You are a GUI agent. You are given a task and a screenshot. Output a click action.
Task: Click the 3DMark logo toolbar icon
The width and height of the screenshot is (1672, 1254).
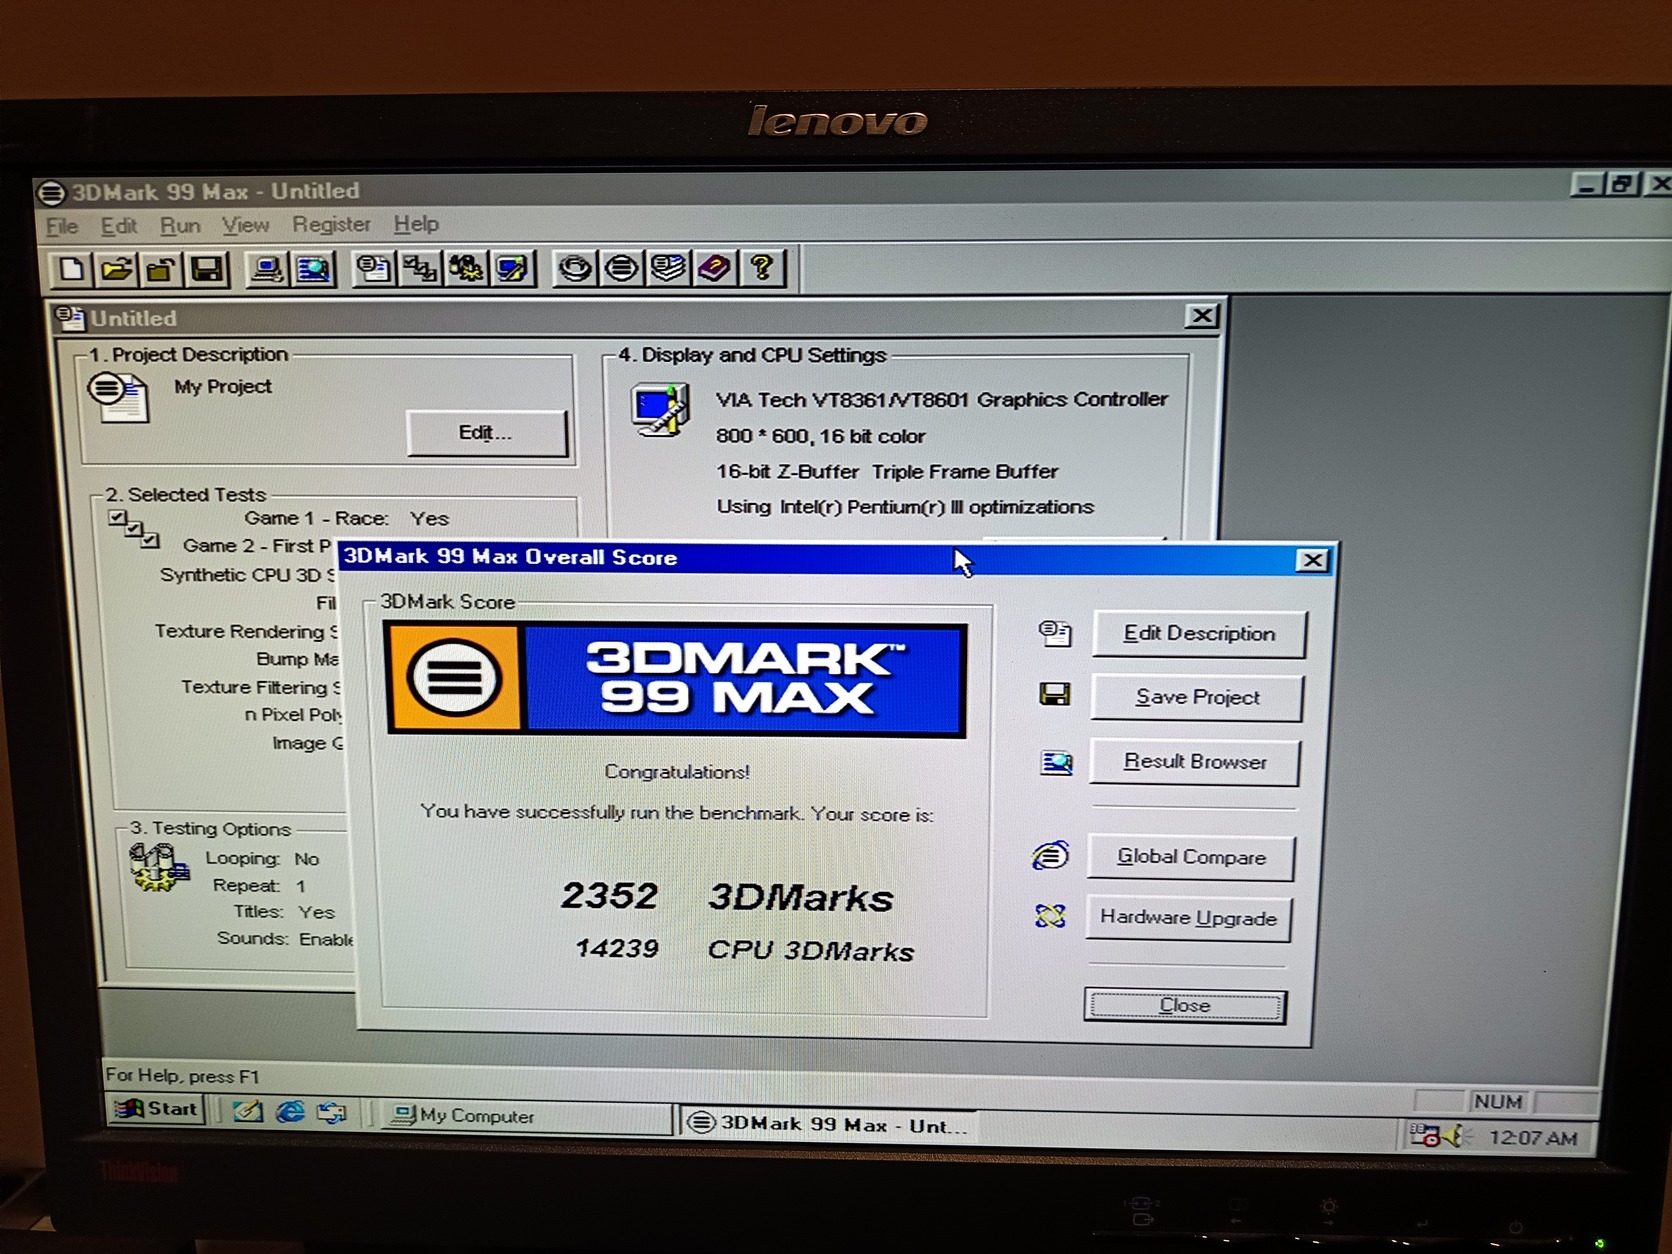621,269
